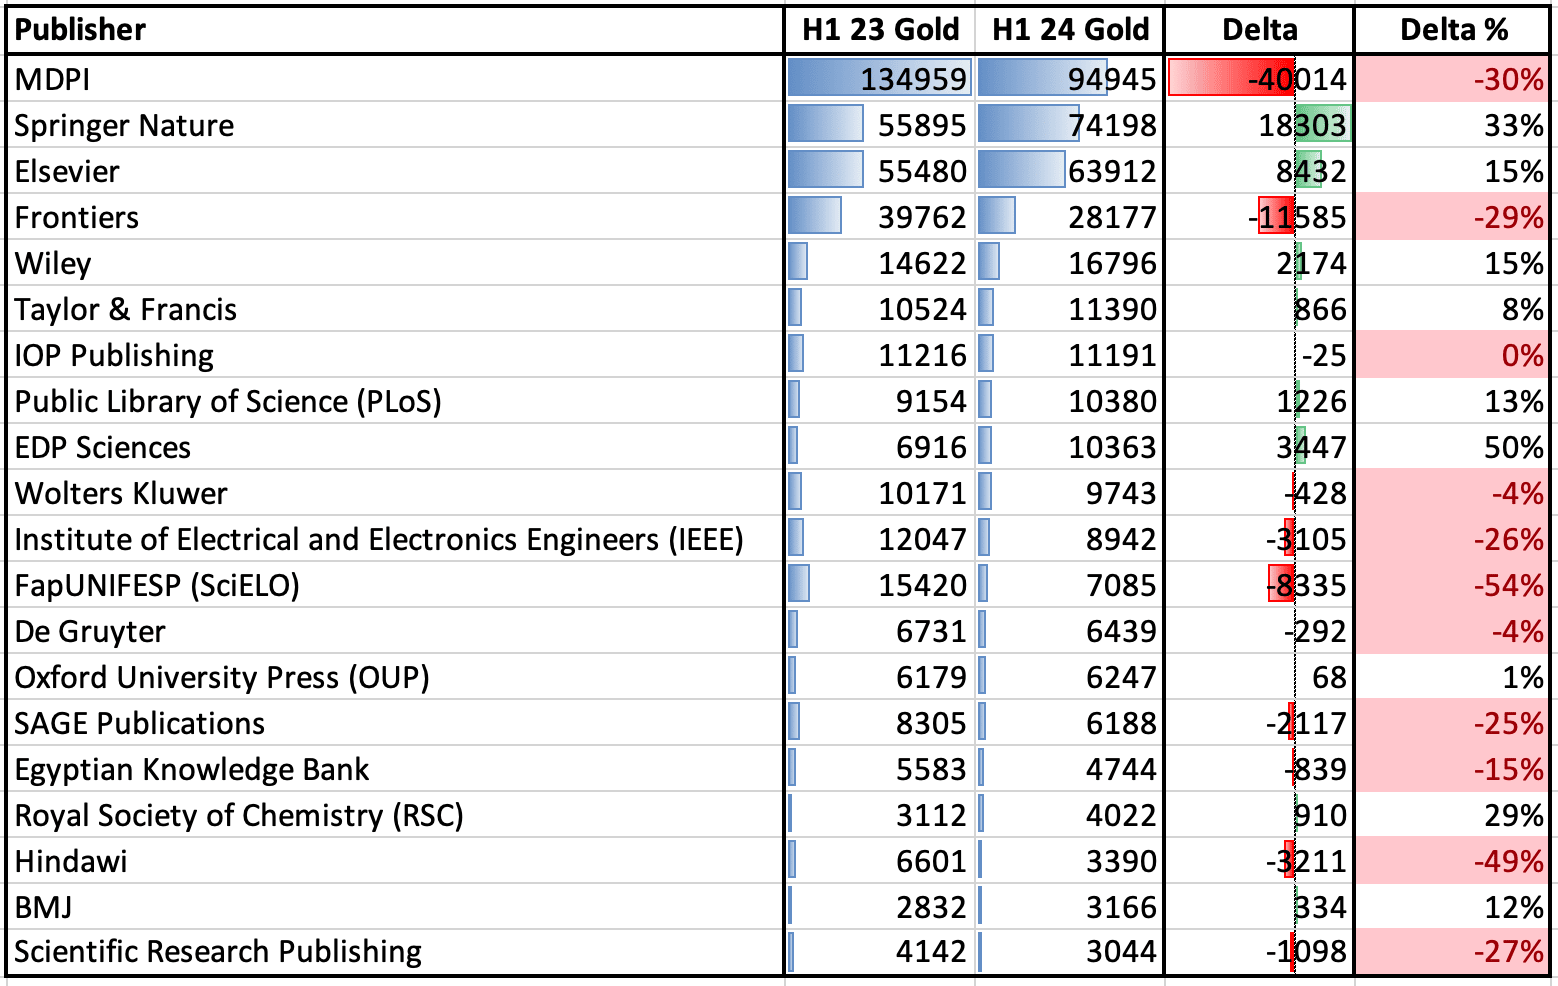Select Springer Nature delta percent 33%
The height and width of the screenshot is (986, 1558).
[x=1453, y=124]
